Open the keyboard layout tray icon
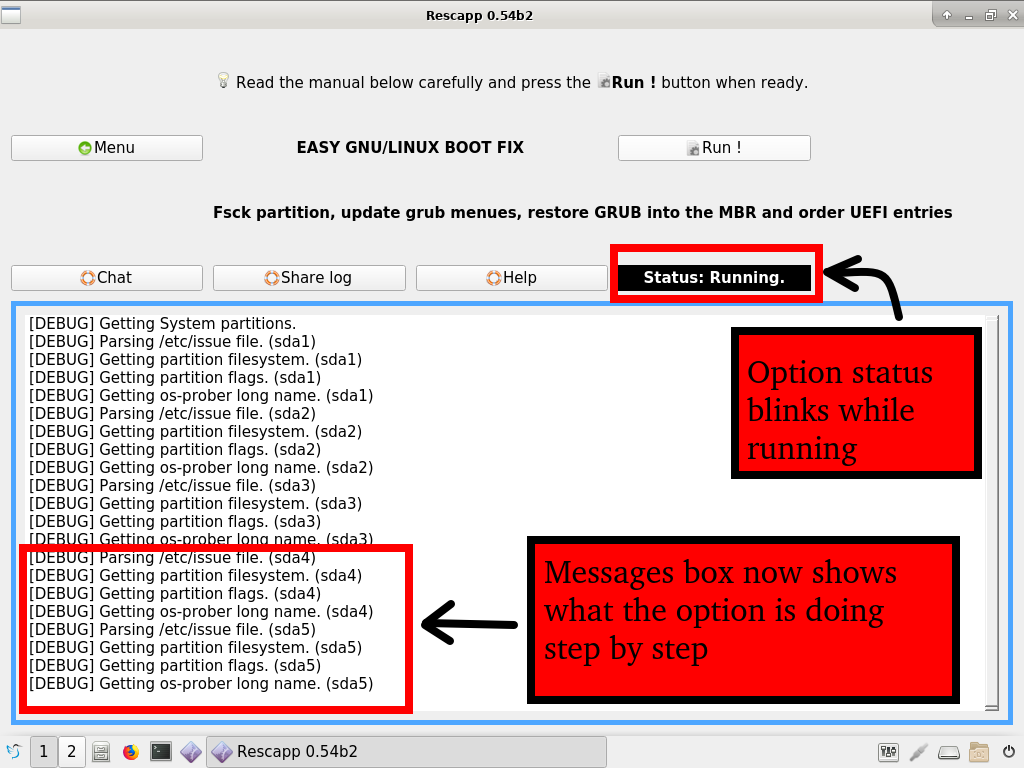This screenshot has height=768, width=1024. 888,752
